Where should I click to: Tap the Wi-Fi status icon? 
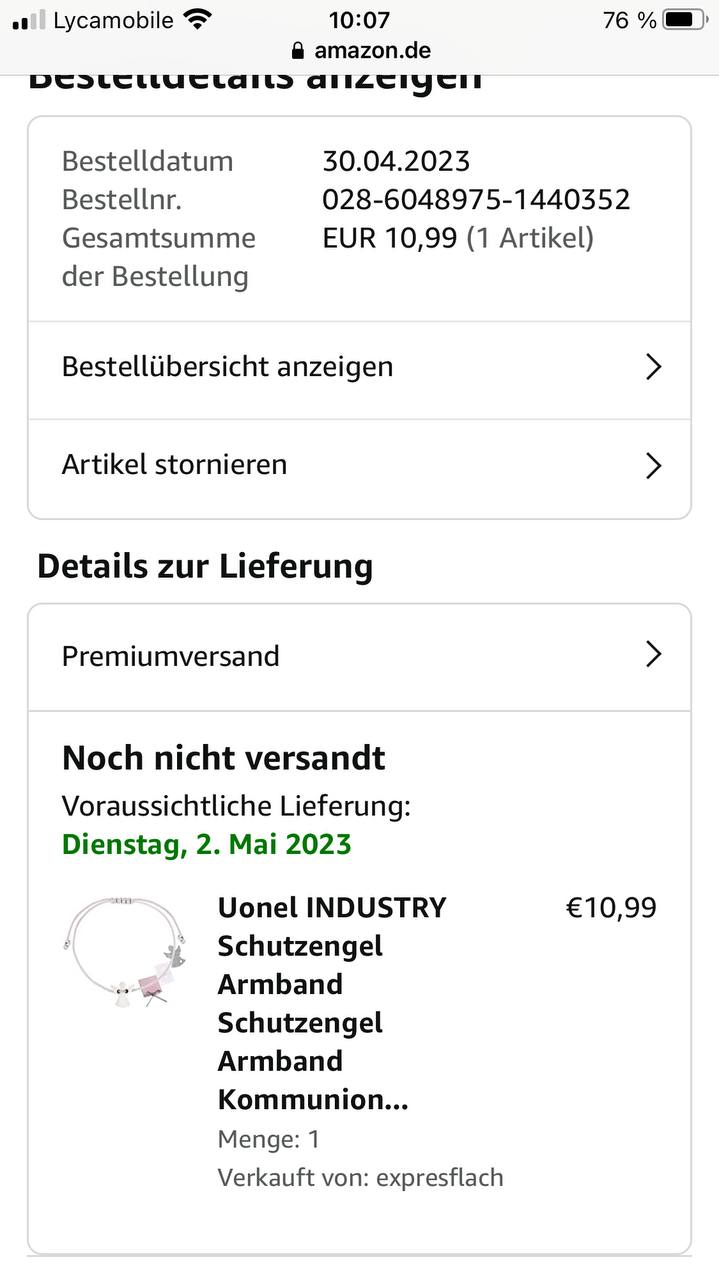[x=199, y=19]
